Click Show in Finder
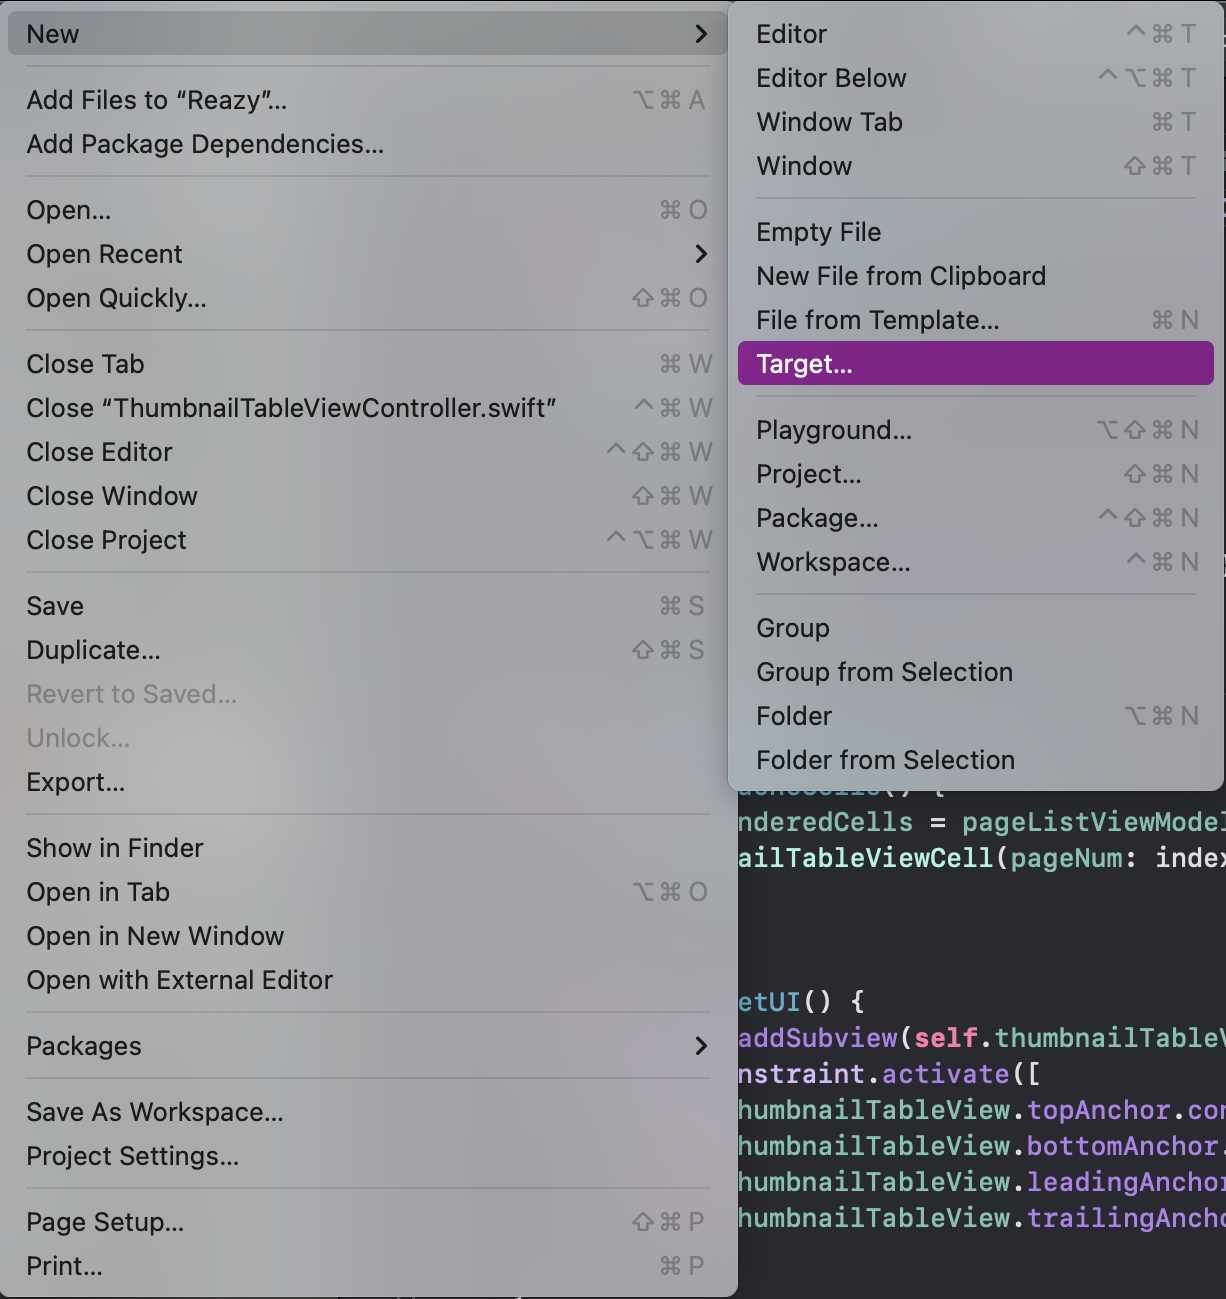 (115, 848)
